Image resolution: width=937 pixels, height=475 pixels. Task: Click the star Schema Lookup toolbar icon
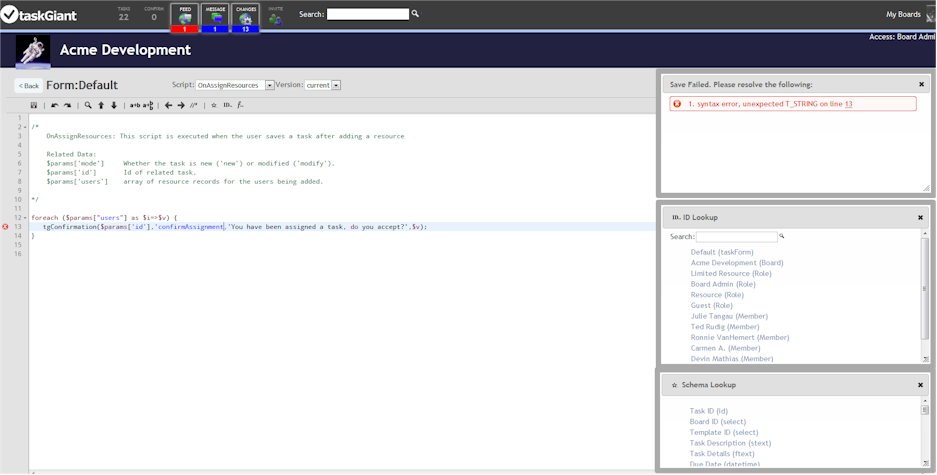pyautogui.click(x=213, y=105)
